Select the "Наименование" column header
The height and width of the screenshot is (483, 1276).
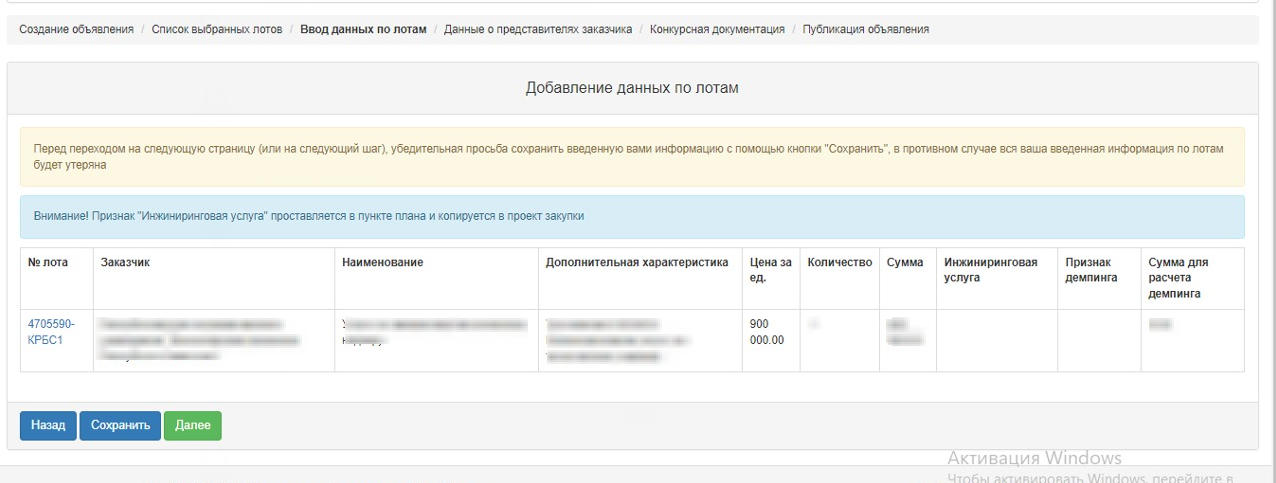pos(382,263)
